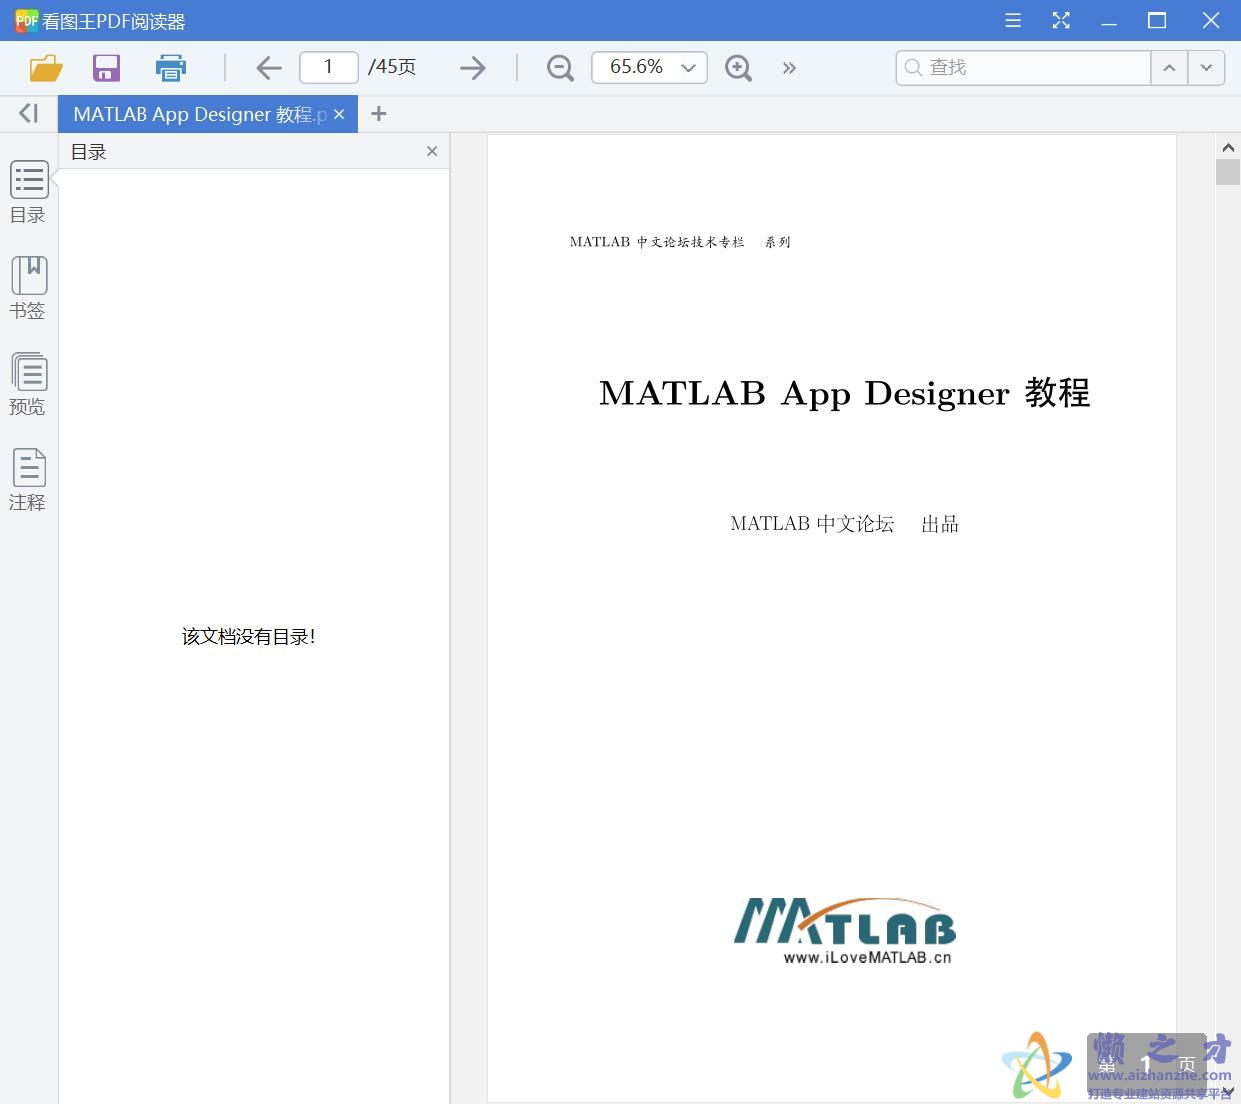Toggle fullscreen mode icon in title bar
Image resolution: width=1241 pixels, height=1104 pixels.
point(1061,20)
